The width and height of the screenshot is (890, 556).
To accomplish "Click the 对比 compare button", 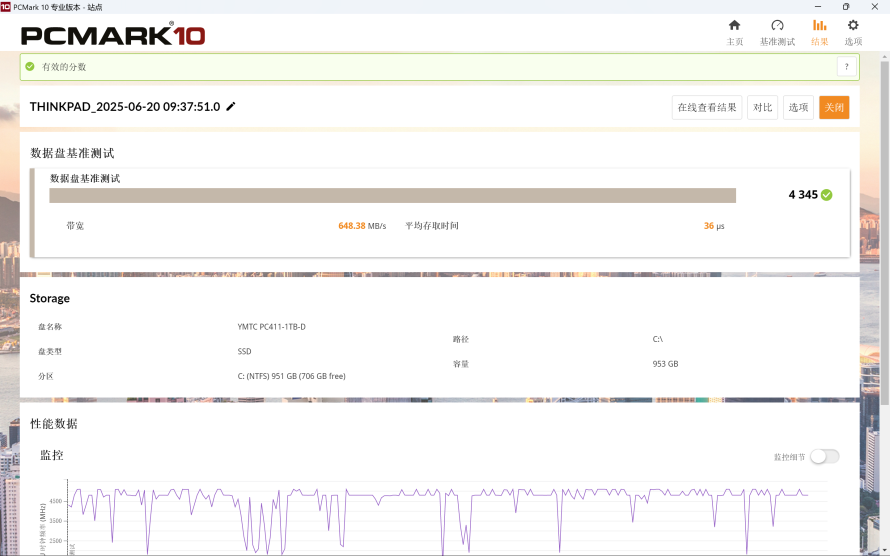I will point(762,107).
